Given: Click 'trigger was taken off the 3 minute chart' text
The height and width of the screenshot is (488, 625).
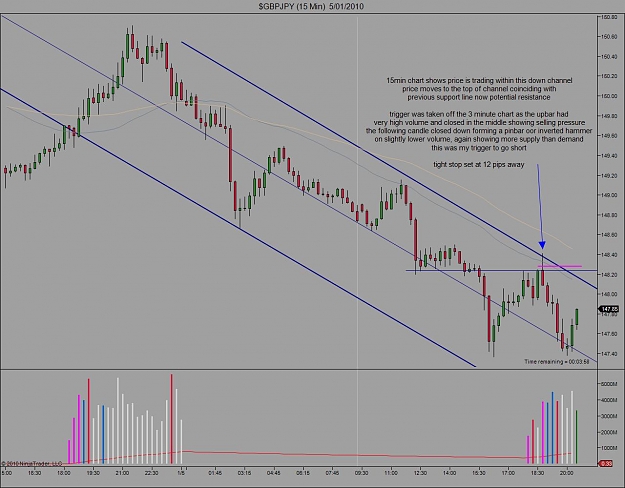Looking at the screenshot, I should click(479, 114).
